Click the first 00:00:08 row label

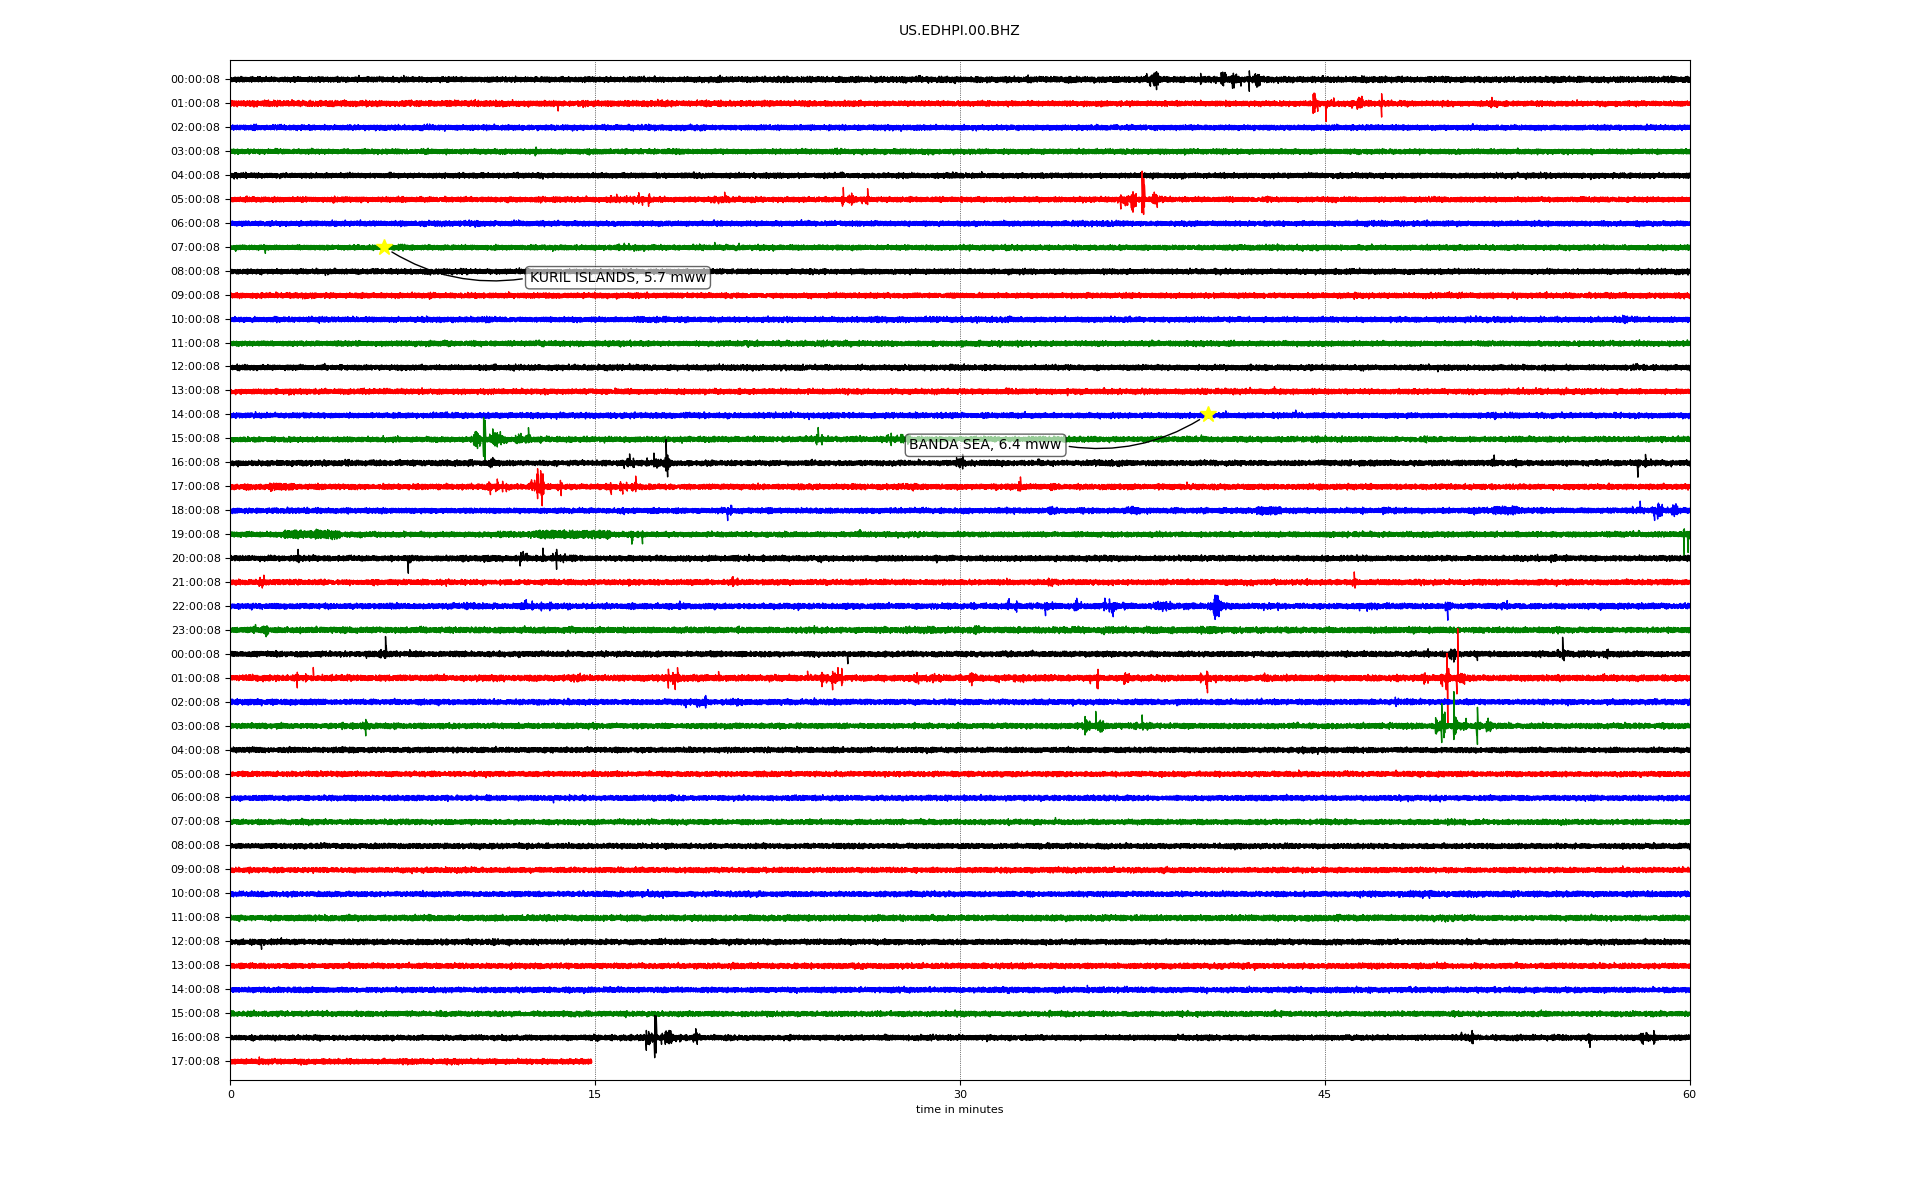click(x=195, y=79)
